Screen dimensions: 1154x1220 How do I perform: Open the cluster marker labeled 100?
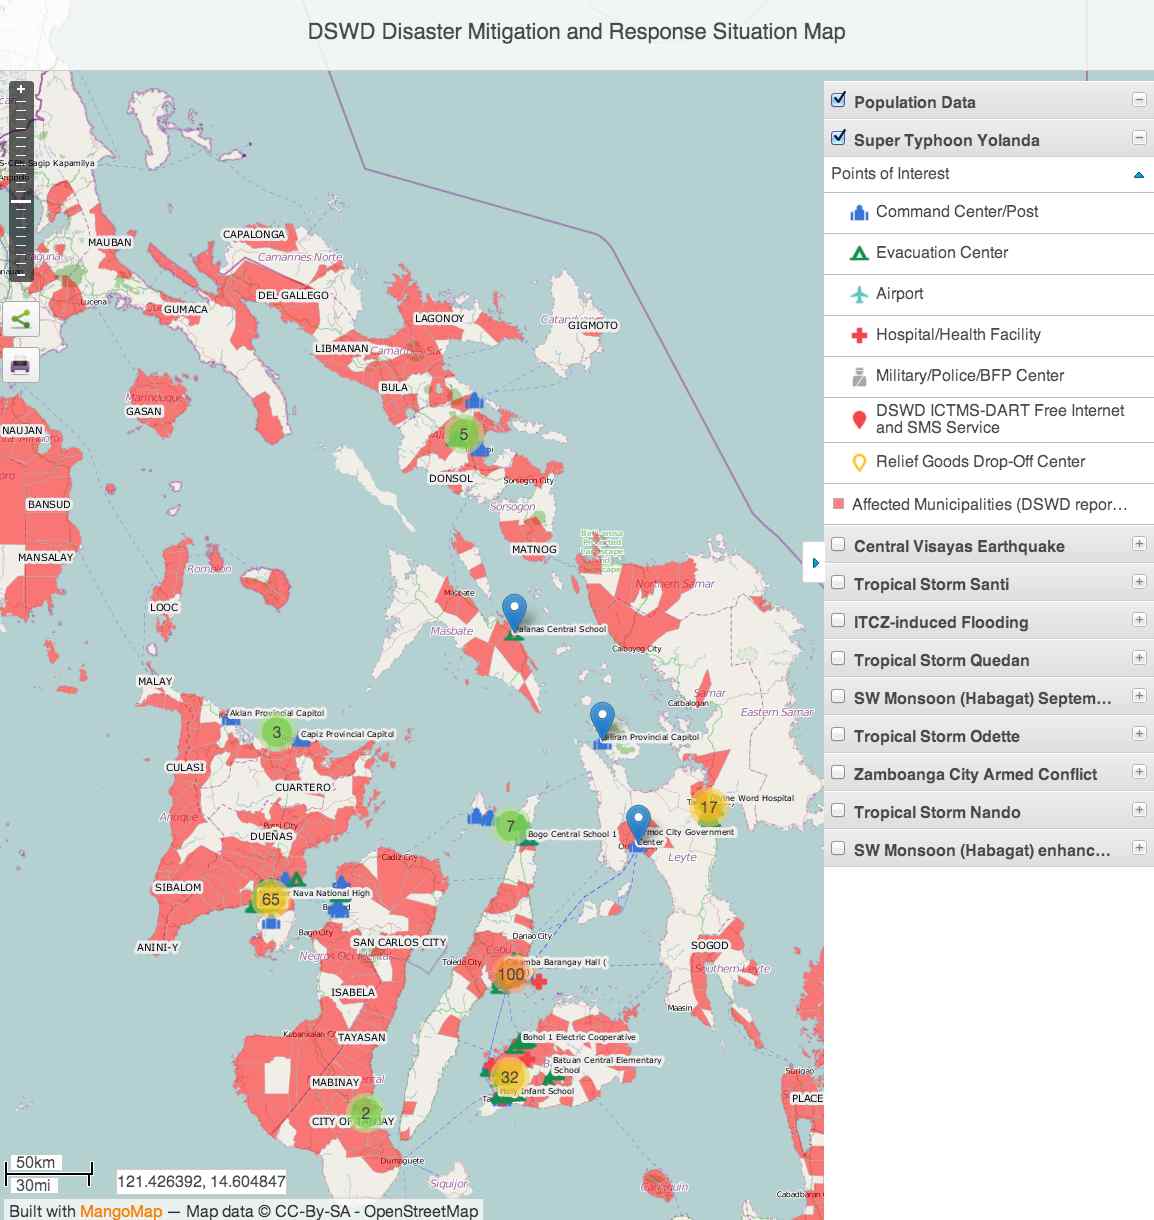(510, 974)
